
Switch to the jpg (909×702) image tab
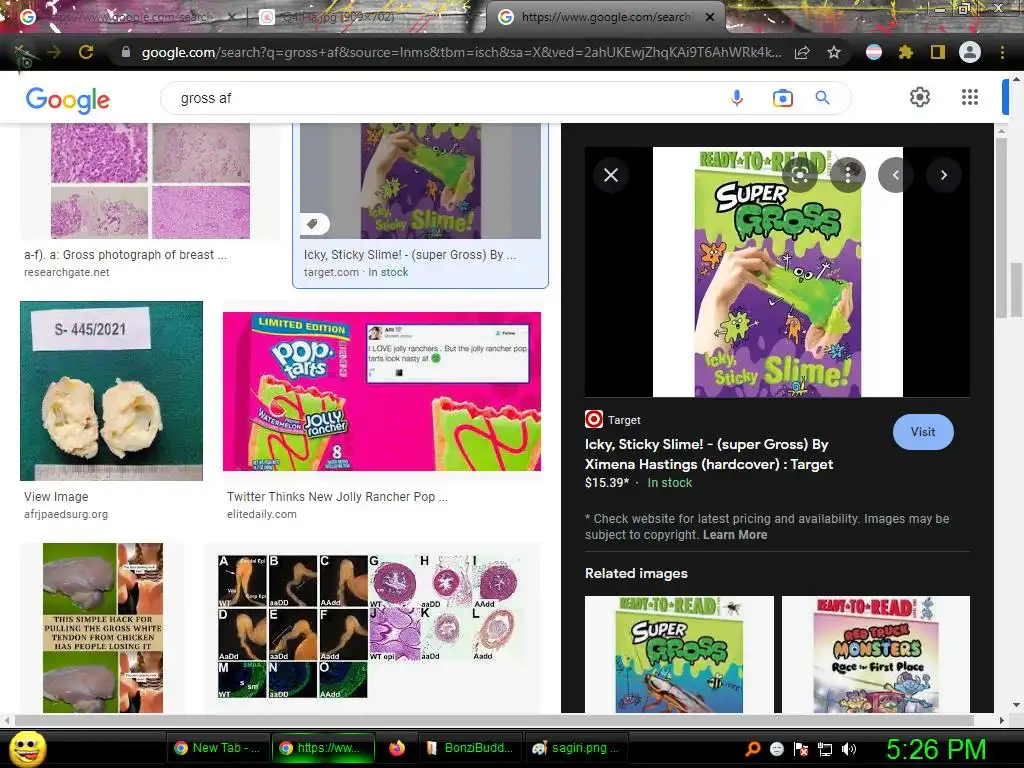click(359, 17)
